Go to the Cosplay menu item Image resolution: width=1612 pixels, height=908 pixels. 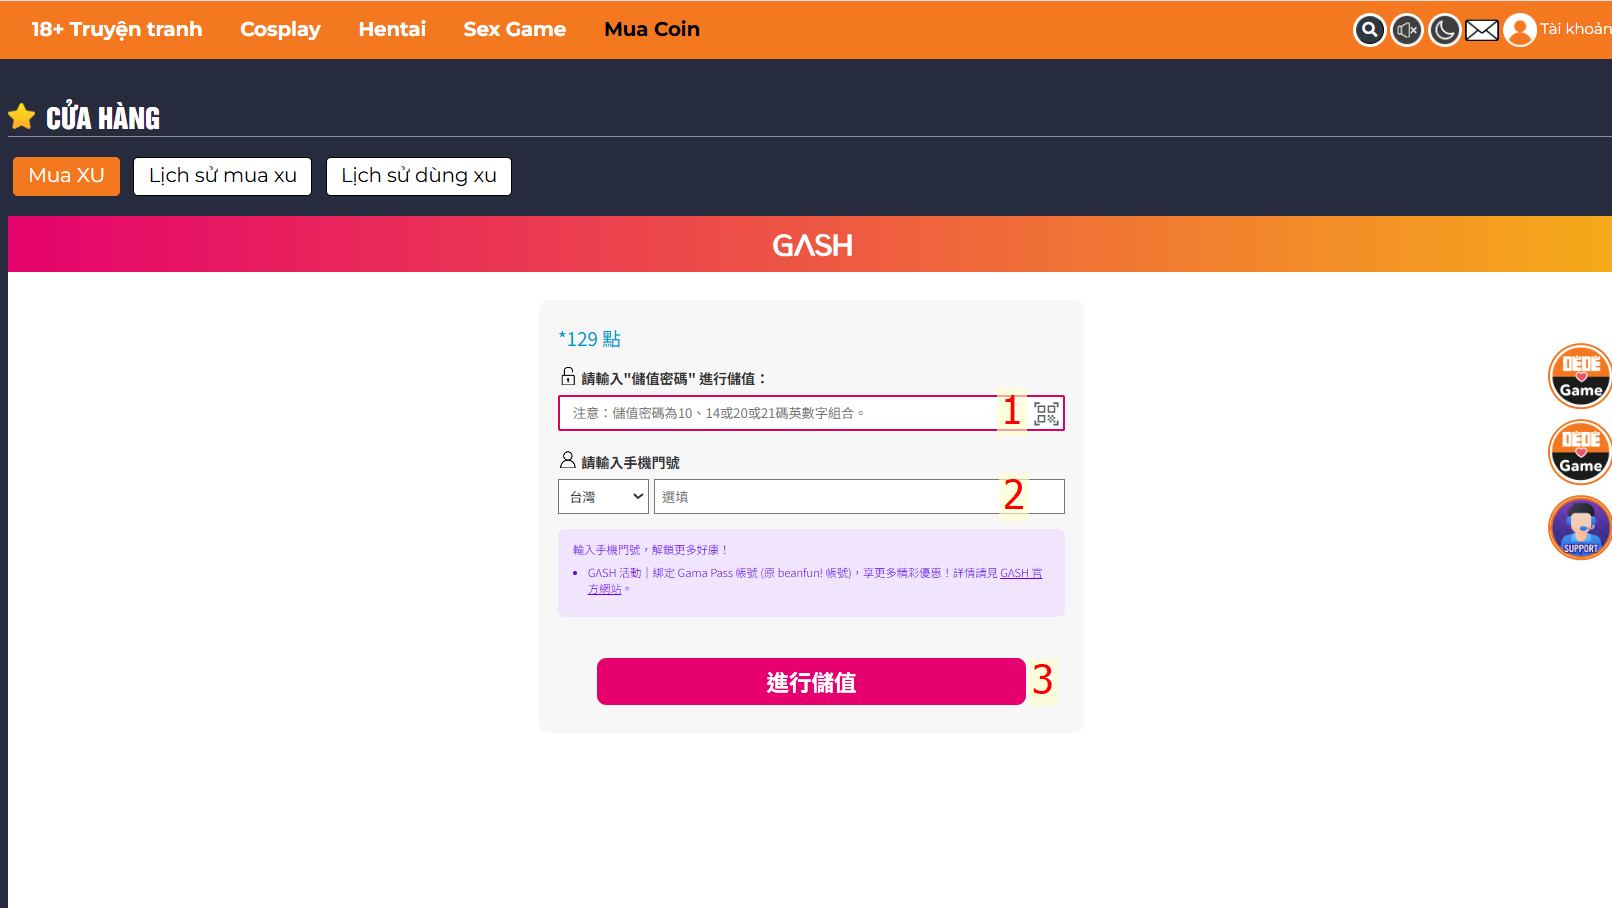pos(280,30)
